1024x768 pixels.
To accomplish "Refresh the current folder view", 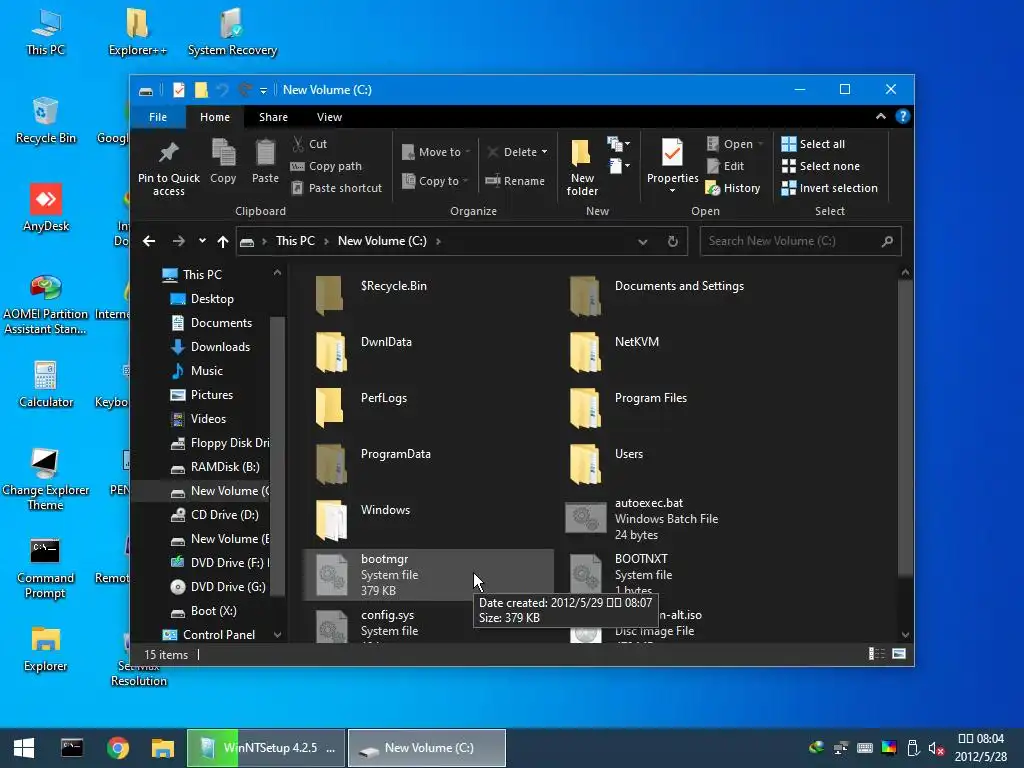I will coord(673,242).
